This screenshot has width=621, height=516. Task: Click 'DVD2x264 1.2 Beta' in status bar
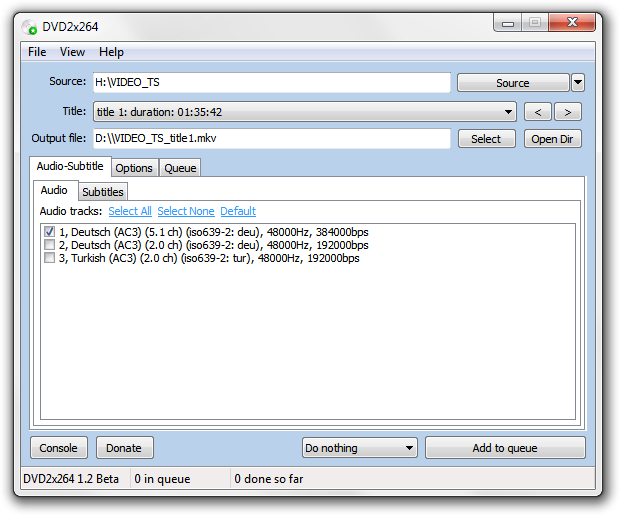(x=71, y=479)
